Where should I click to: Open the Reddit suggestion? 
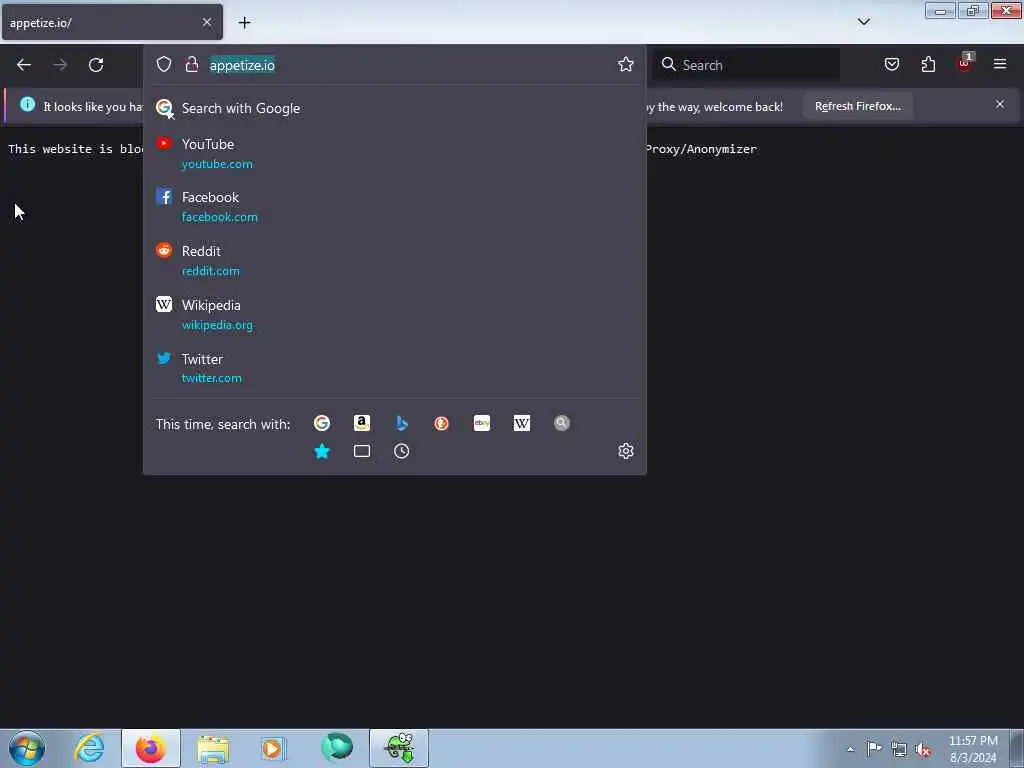394,261
